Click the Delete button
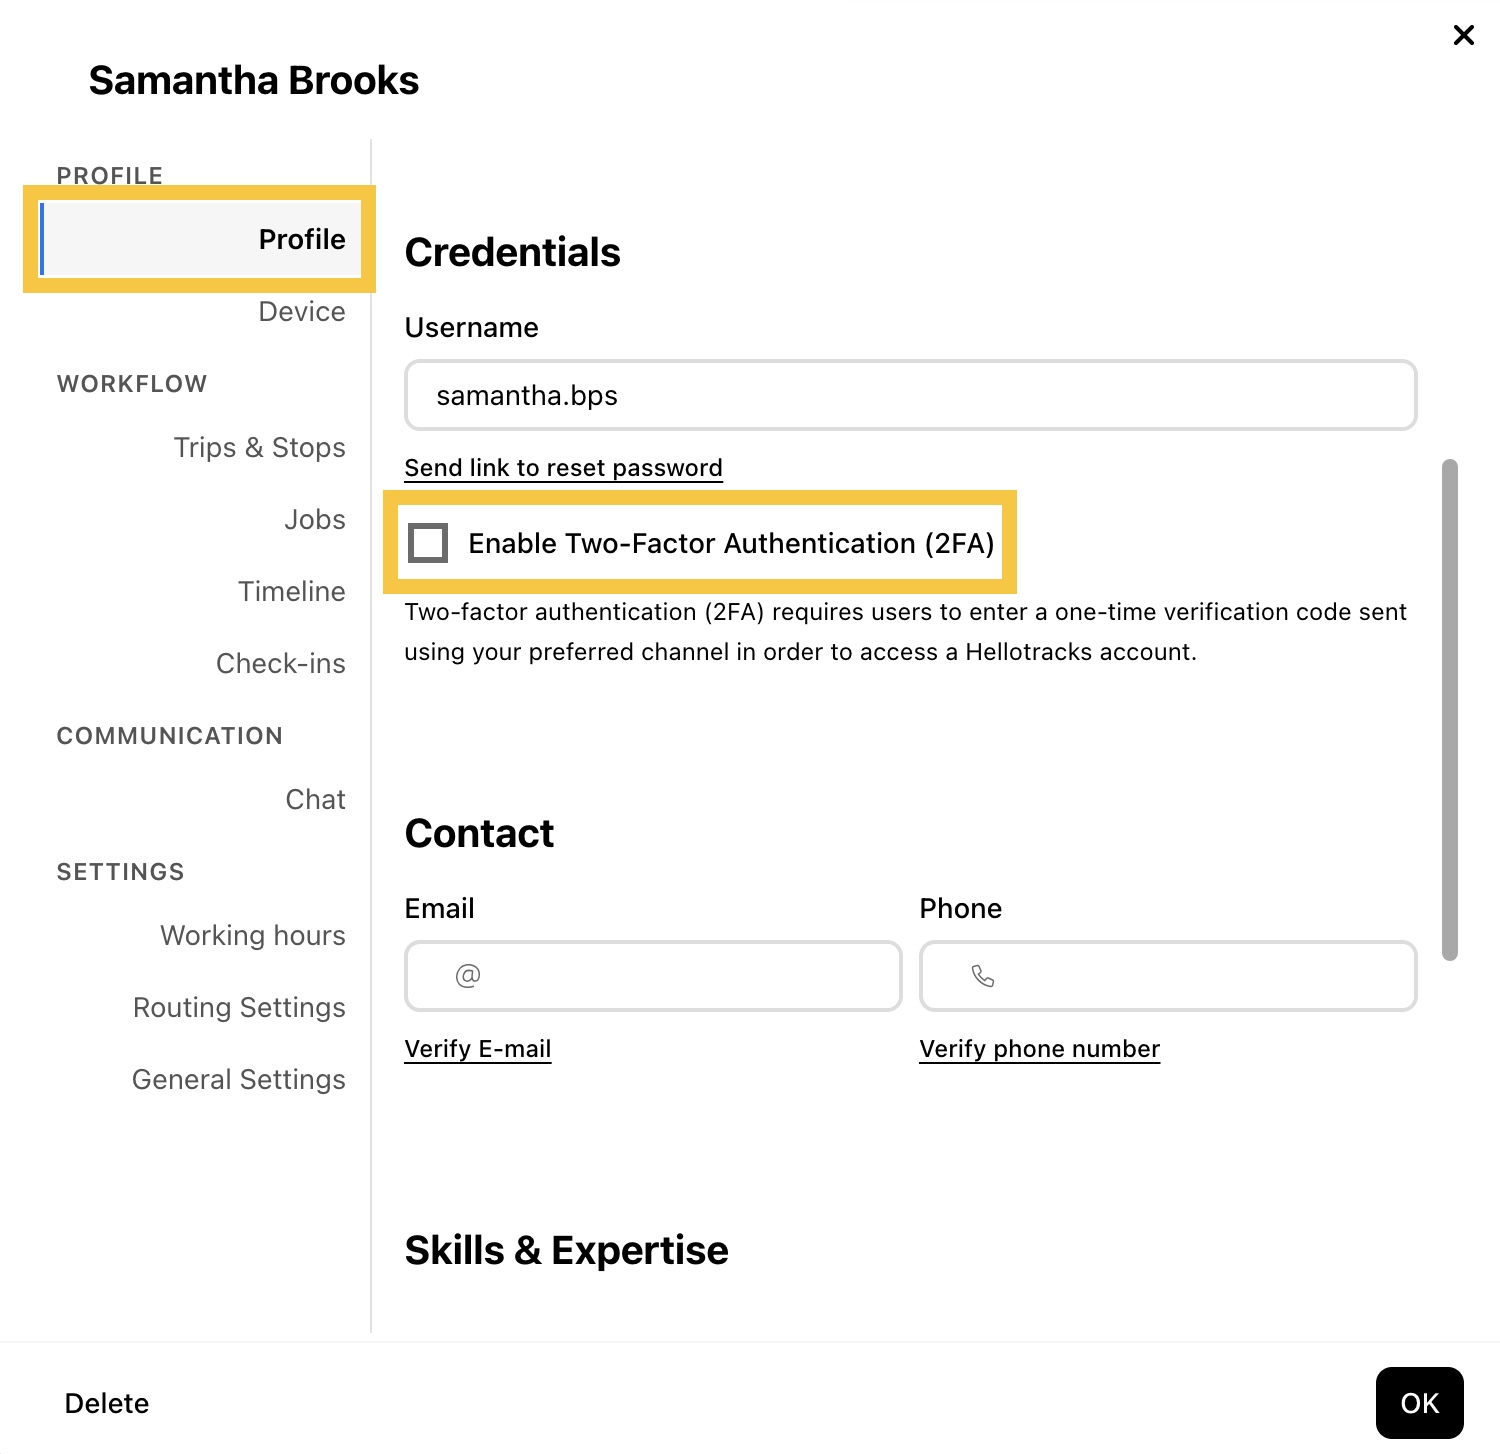This screenshot has height=1454, width=1500. point(107,1403)
